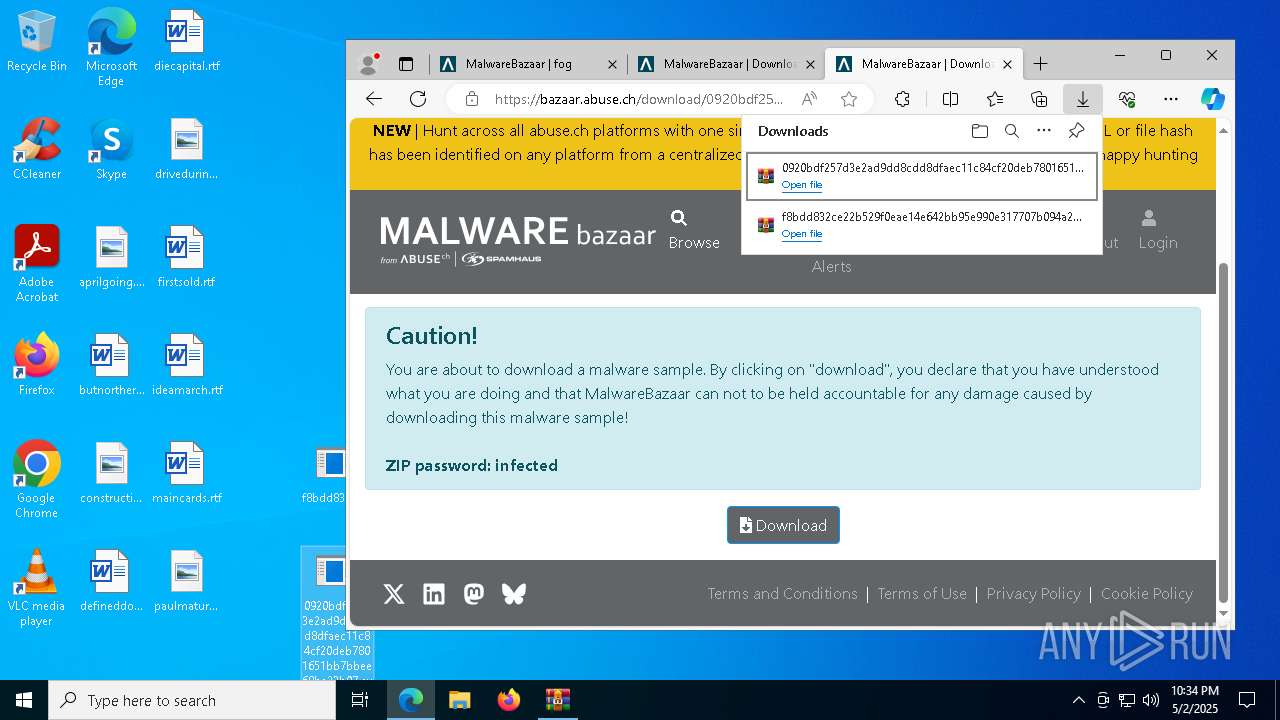The width and height of the screenshot is (1280, 720).
Task: Close the MalwareBazaar | fog tab
Action: tap(612, 64)
